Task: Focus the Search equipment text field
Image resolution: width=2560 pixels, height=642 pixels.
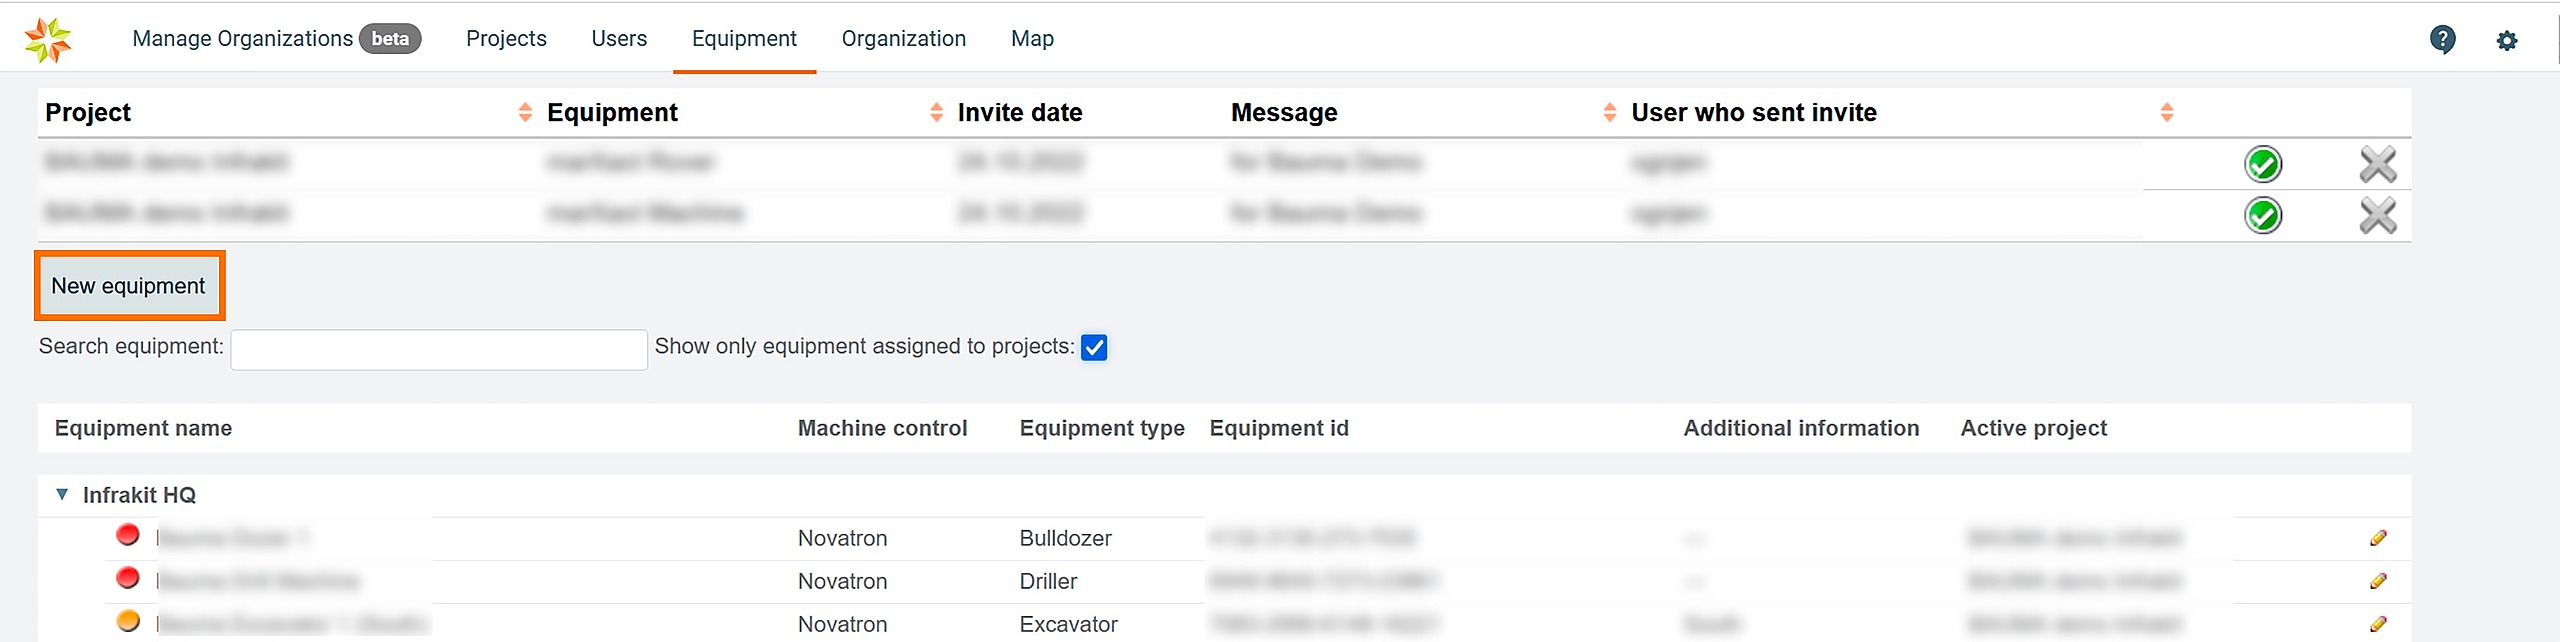Action: pyautogui.click(x=438, y=349)
